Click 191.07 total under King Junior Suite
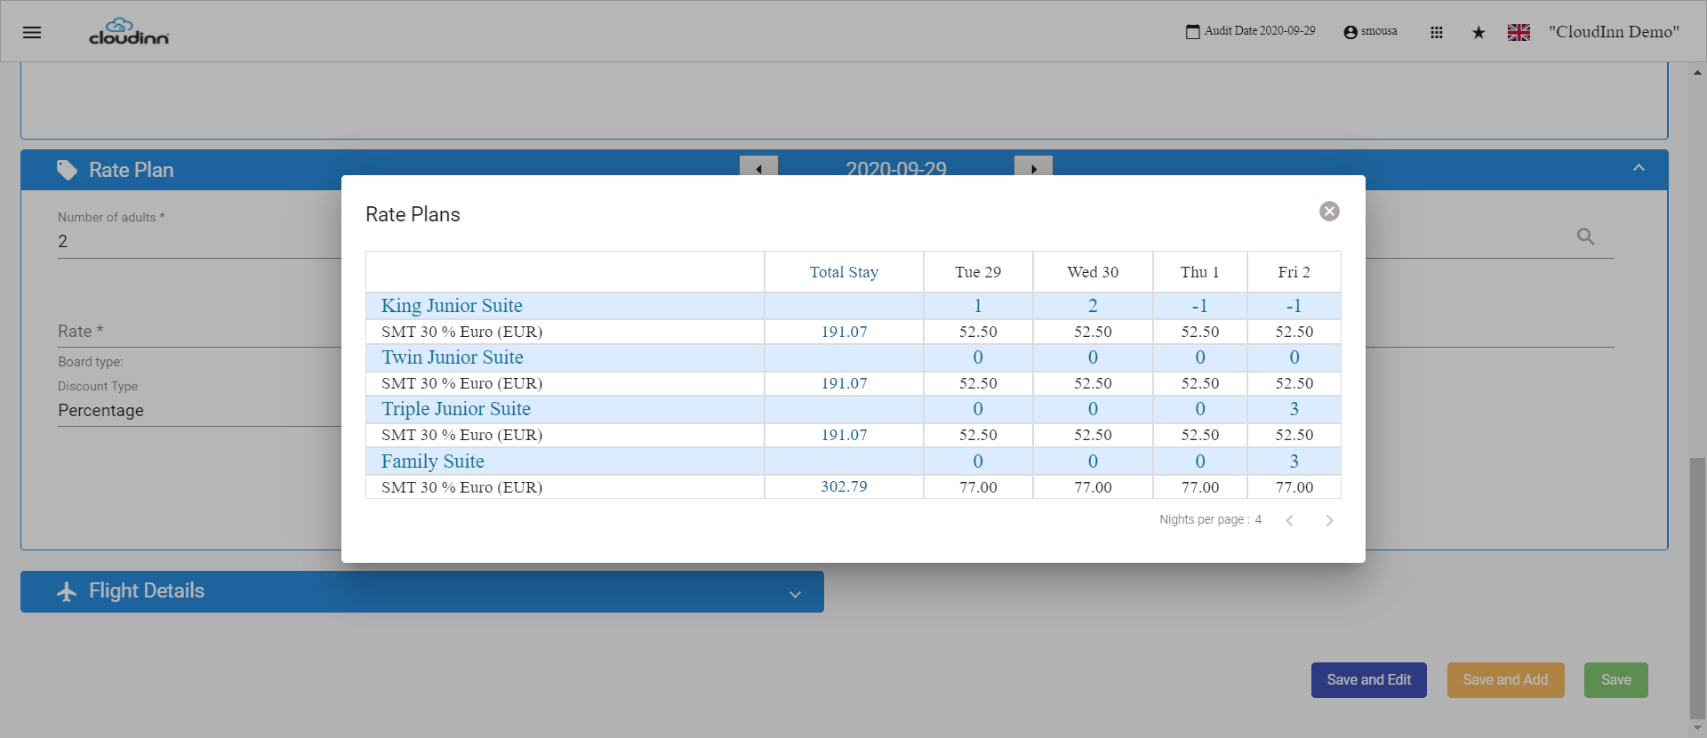 click(x=844, y=332)
